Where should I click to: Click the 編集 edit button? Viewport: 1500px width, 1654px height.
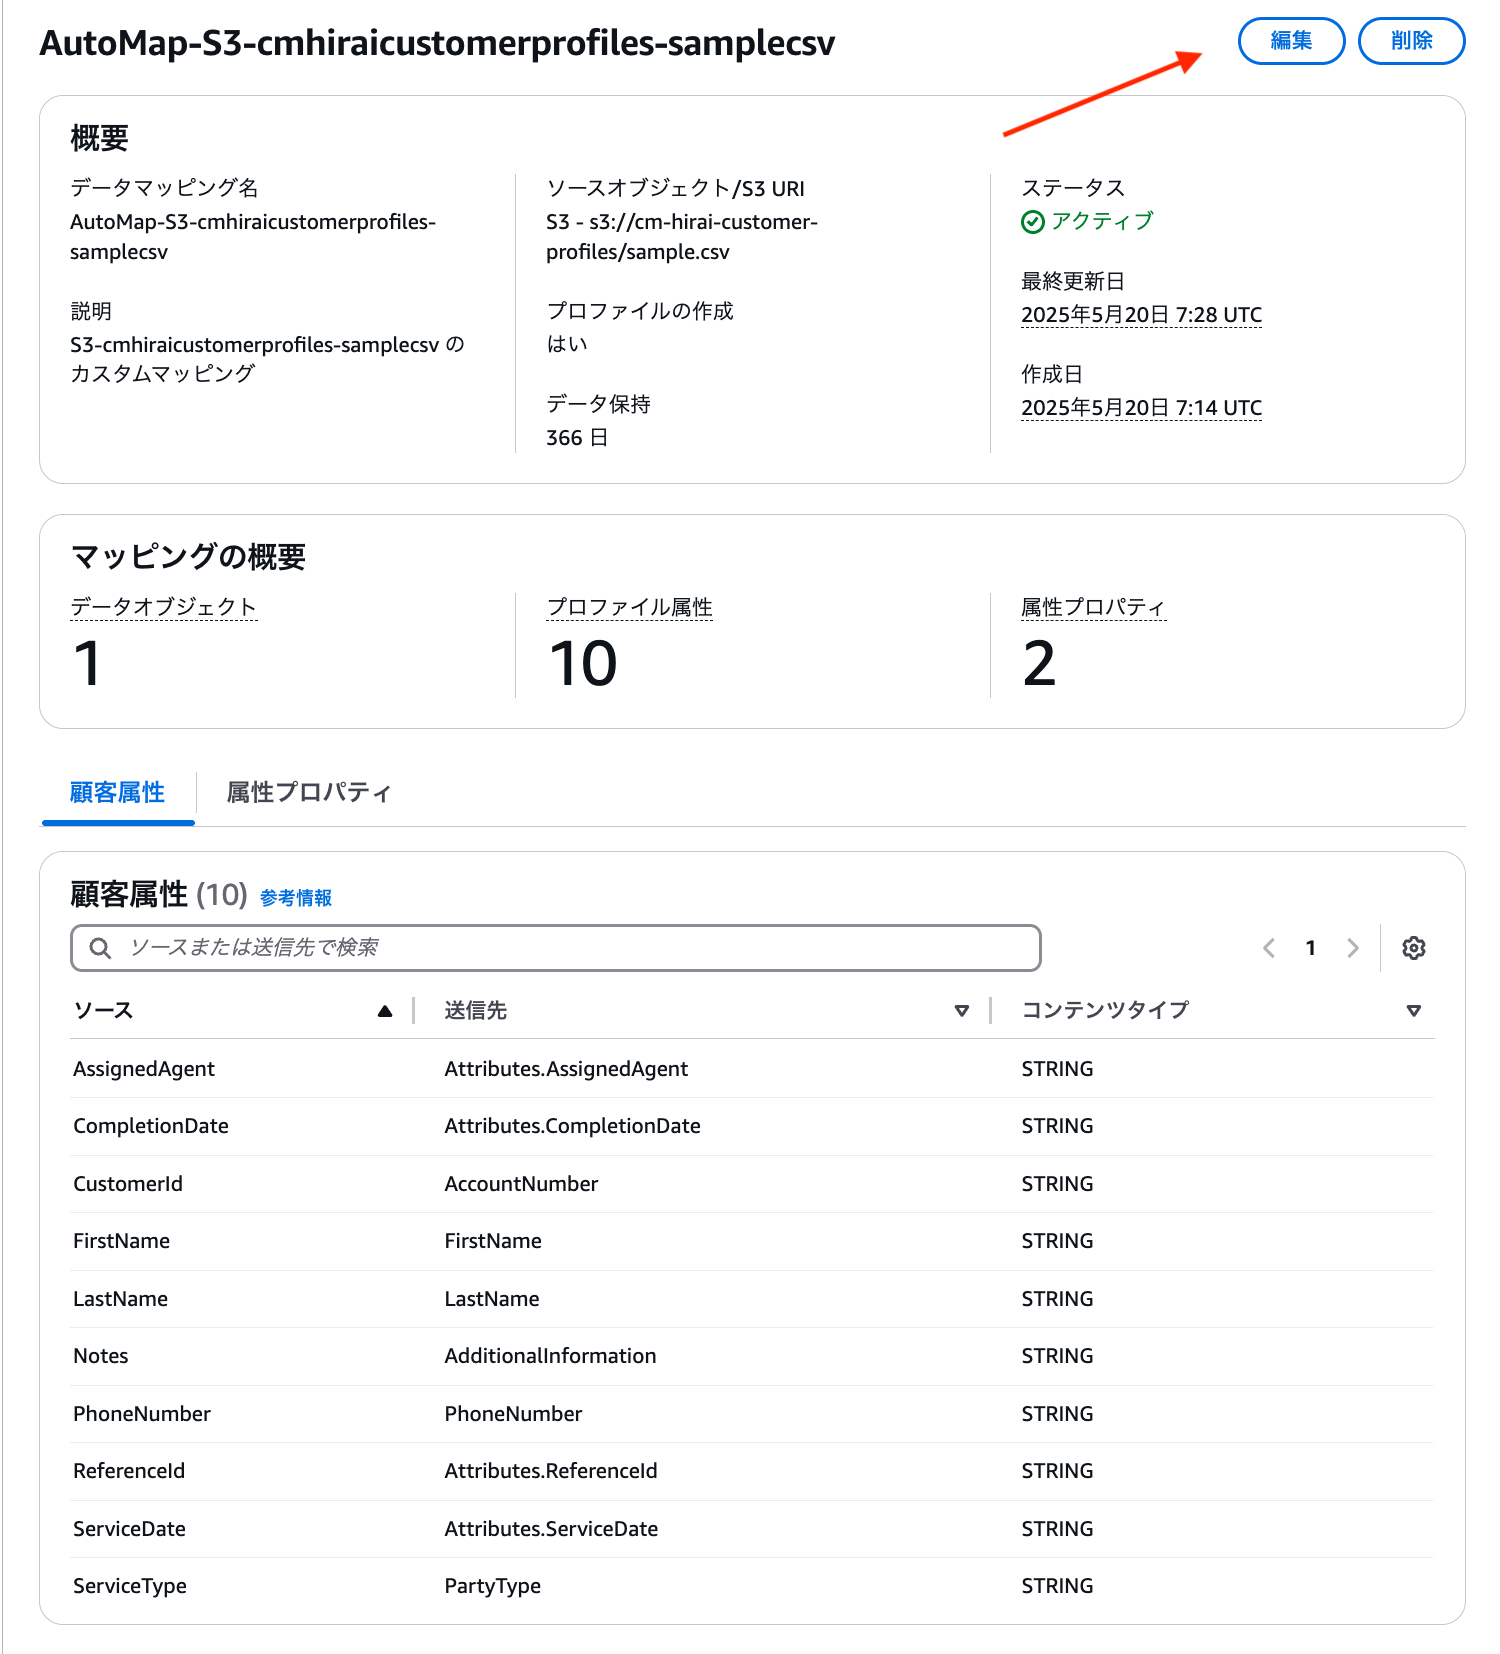[1291, 41]
